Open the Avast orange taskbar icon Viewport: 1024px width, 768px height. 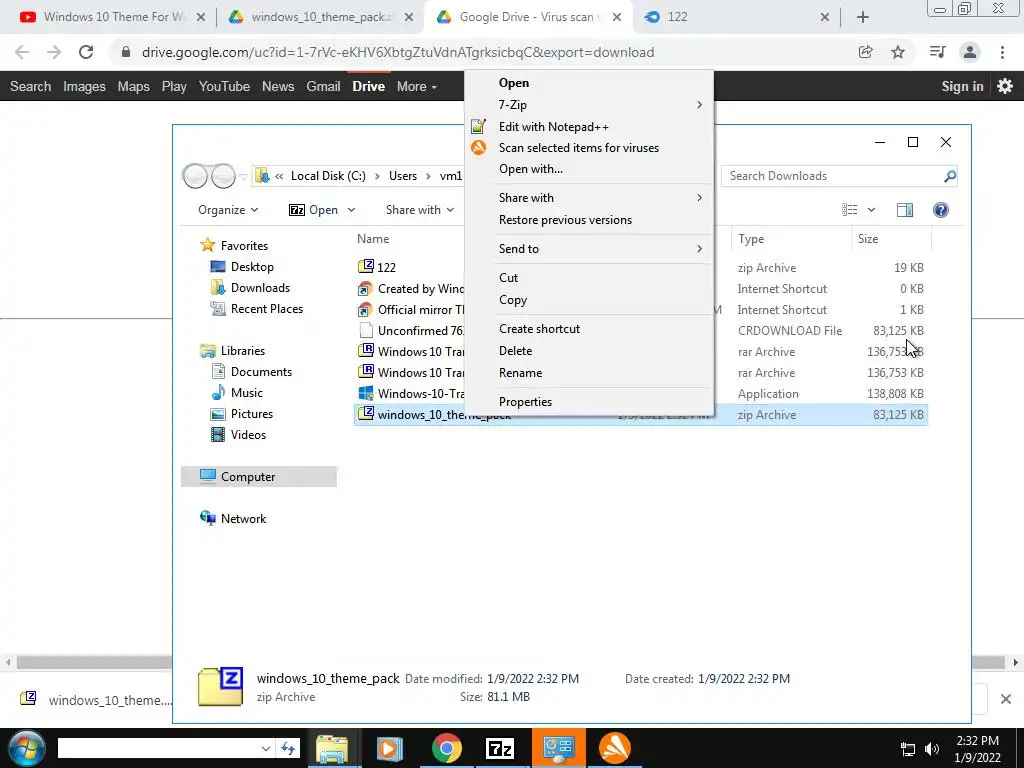coord(615,748)
